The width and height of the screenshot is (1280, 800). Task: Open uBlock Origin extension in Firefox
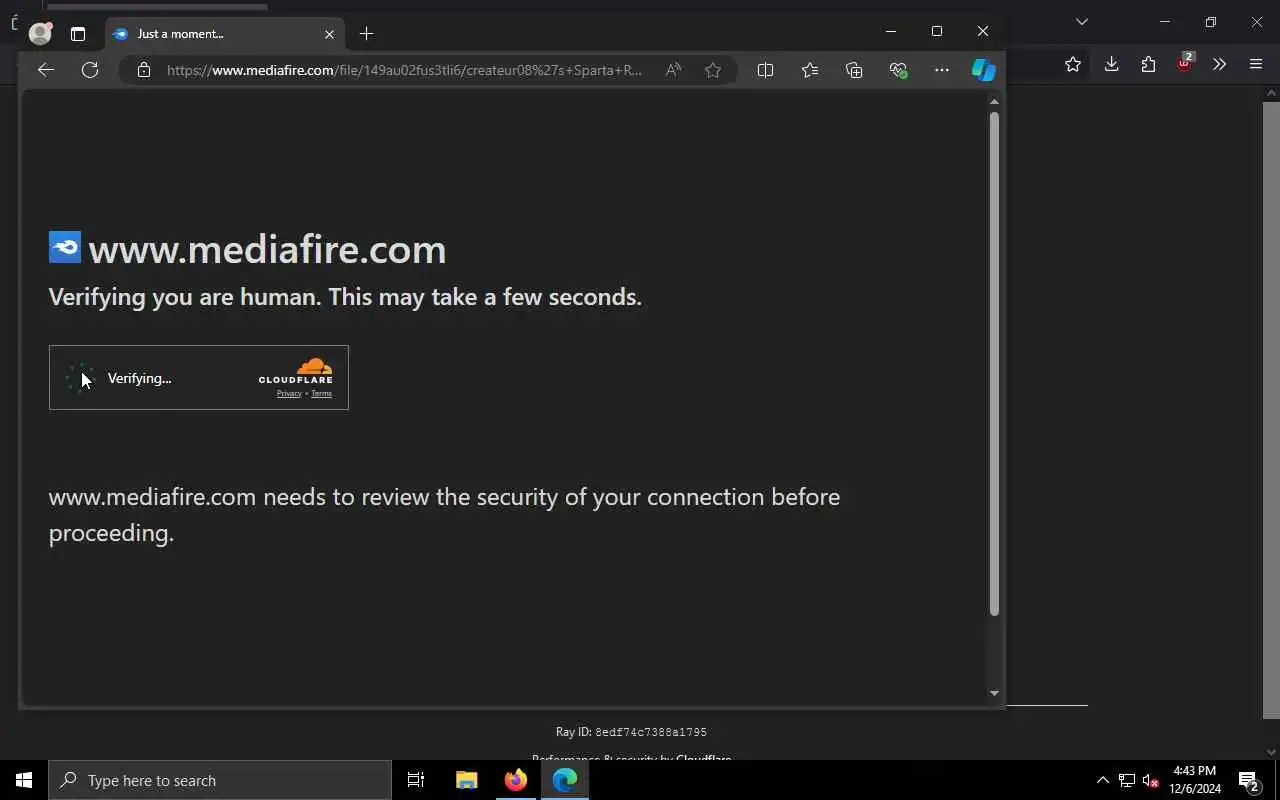pyautogui.click(x=1185, y=63)
